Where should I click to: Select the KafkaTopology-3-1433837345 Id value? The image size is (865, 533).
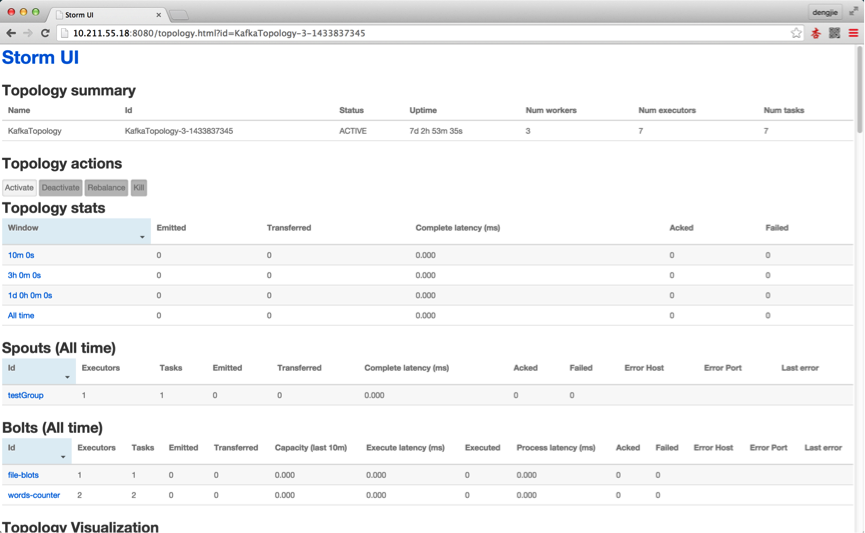[x=179, y=131]
